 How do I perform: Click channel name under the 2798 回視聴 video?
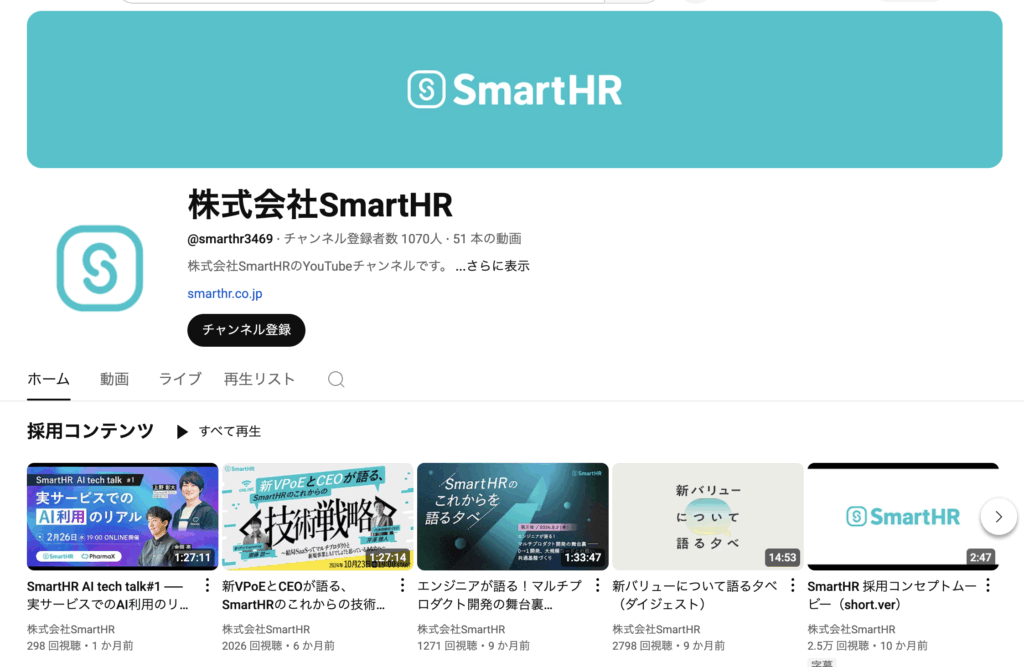(x=656, y=629)
